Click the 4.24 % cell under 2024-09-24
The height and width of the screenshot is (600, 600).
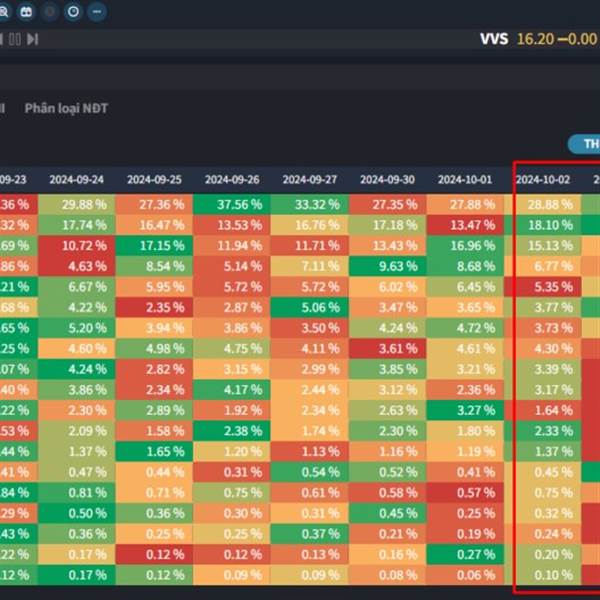[x=77, y=369]
